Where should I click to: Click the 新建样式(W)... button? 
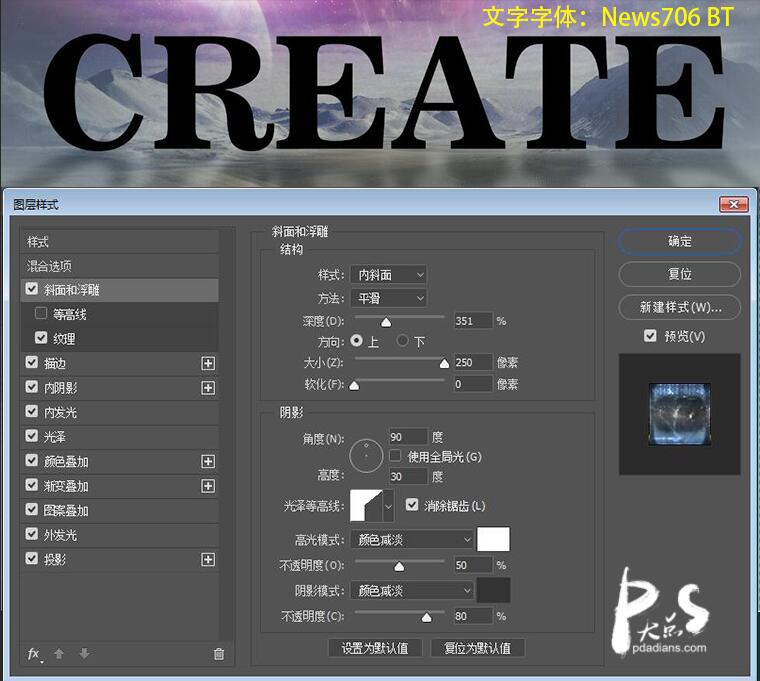680,307
